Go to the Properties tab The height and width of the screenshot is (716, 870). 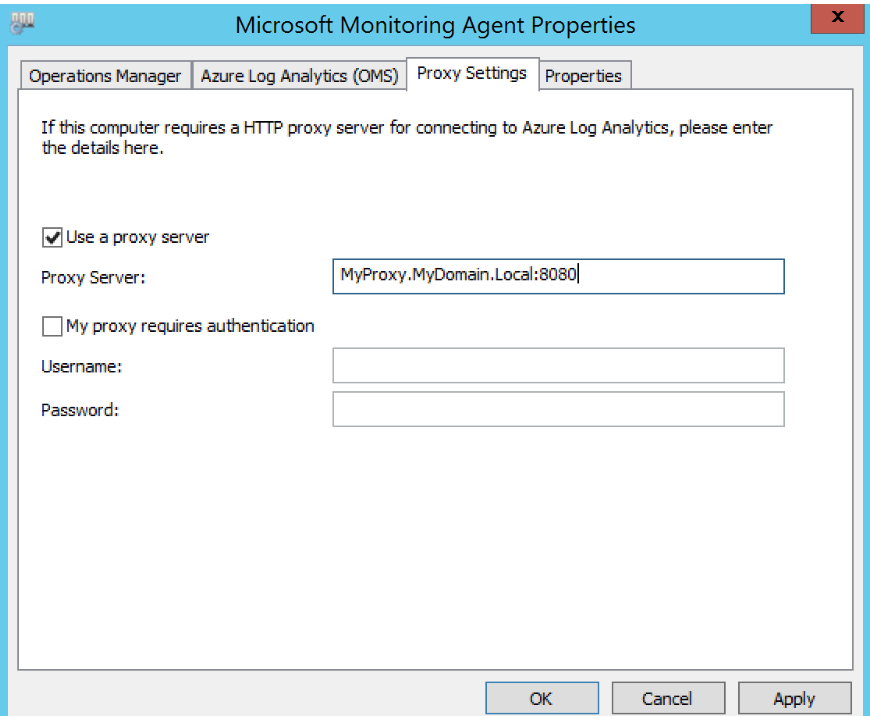click(x=584, y=75)
